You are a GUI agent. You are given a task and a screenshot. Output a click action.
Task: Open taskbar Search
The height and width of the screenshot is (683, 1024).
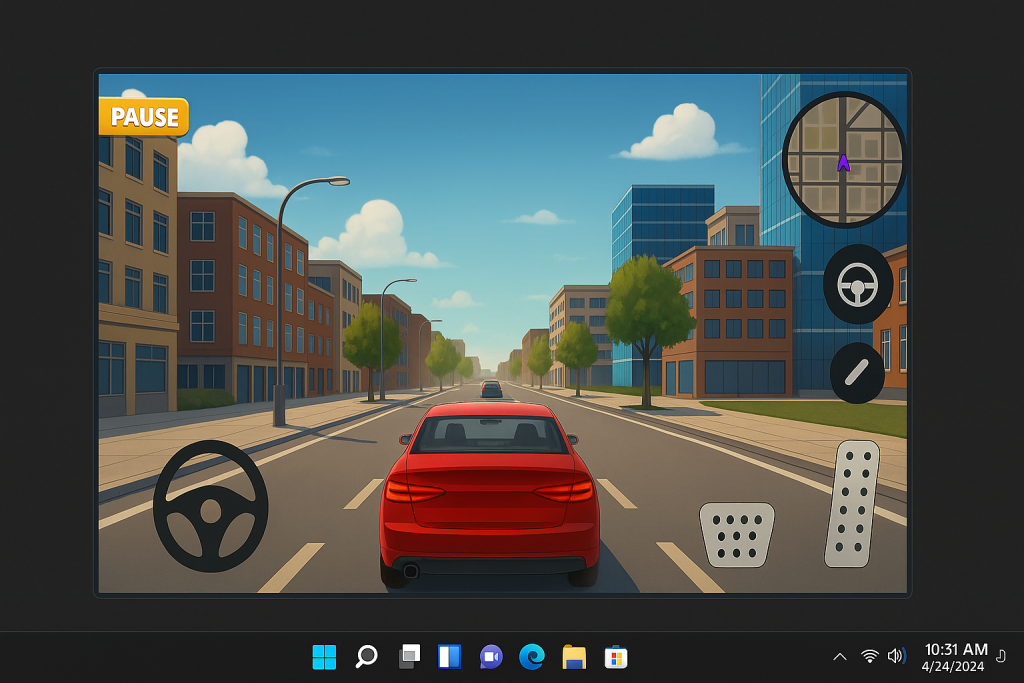(x=366, y=657)
